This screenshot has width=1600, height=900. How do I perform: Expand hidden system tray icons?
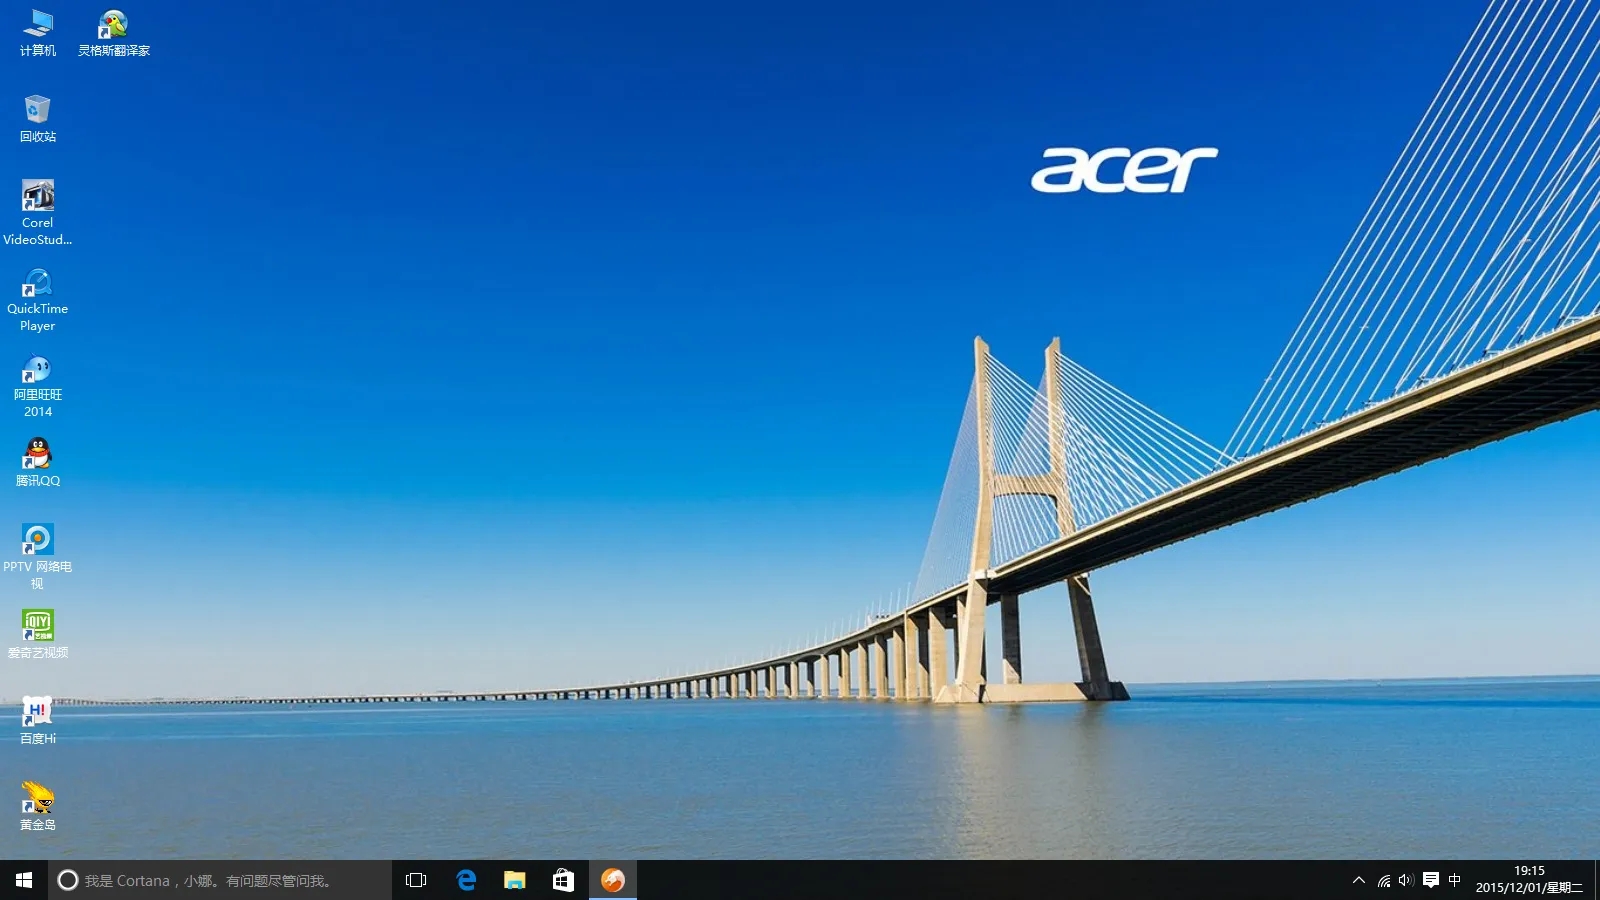(1358, 880)
